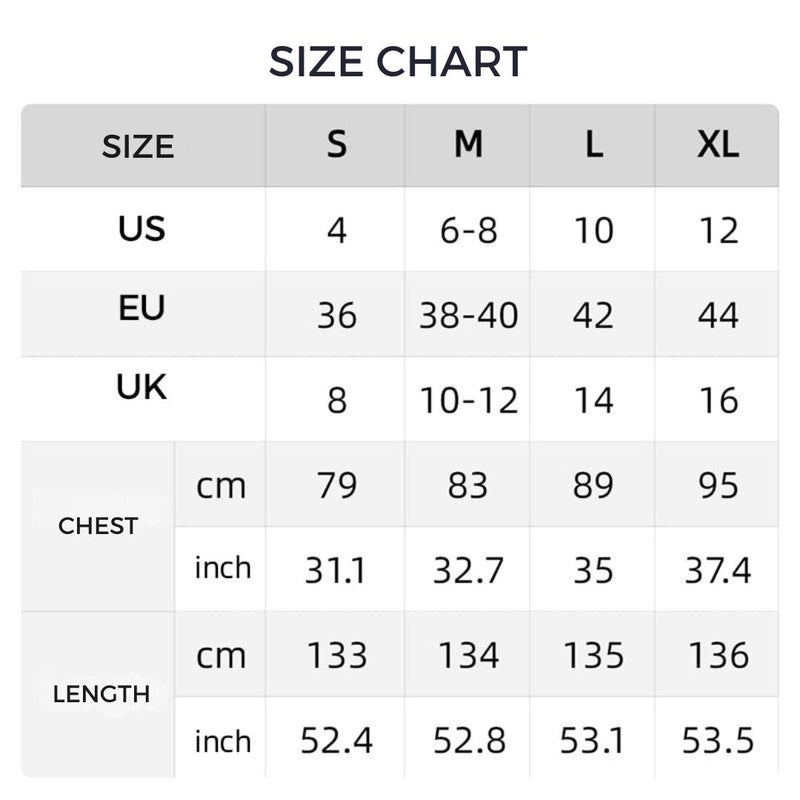
Task: Choose the XL size column header
Action: pyautogui.click(x=718, y=145)
